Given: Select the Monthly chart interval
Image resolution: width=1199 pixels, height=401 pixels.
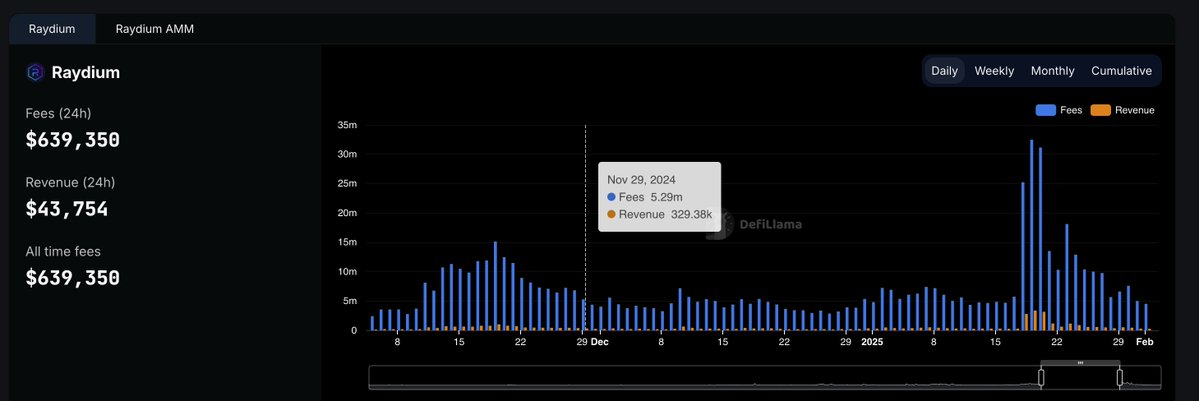Looking at the screenshot, I should click(1052, 70).
